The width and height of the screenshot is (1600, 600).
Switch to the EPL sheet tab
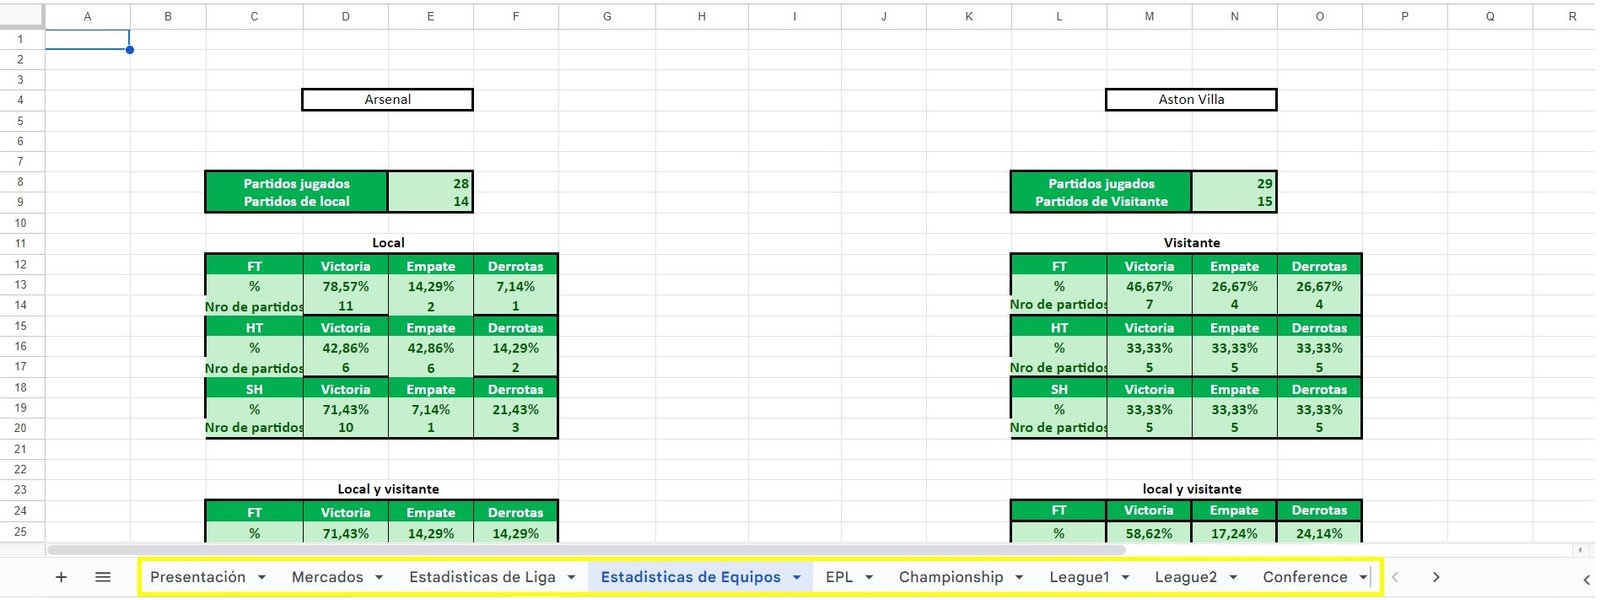point(839,577)
